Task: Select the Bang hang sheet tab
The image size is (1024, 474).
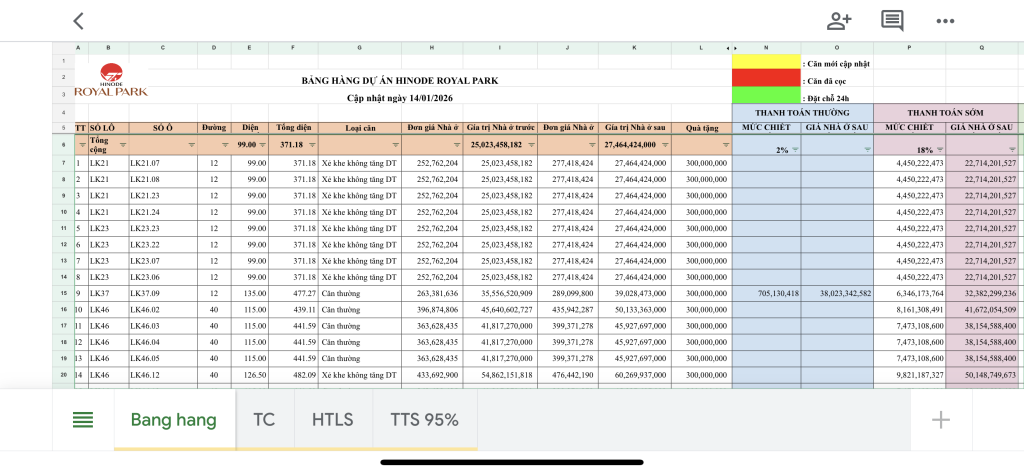Action: pyautogui.click(x=174, y=420)
